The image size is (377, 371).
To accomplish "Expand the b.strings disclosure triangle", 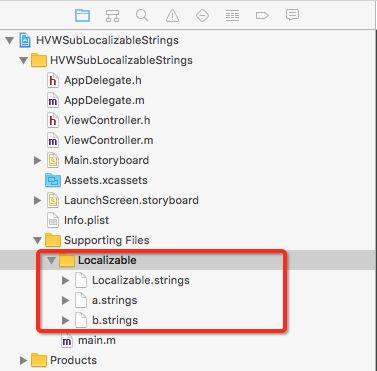I will (x=66, y=320).
